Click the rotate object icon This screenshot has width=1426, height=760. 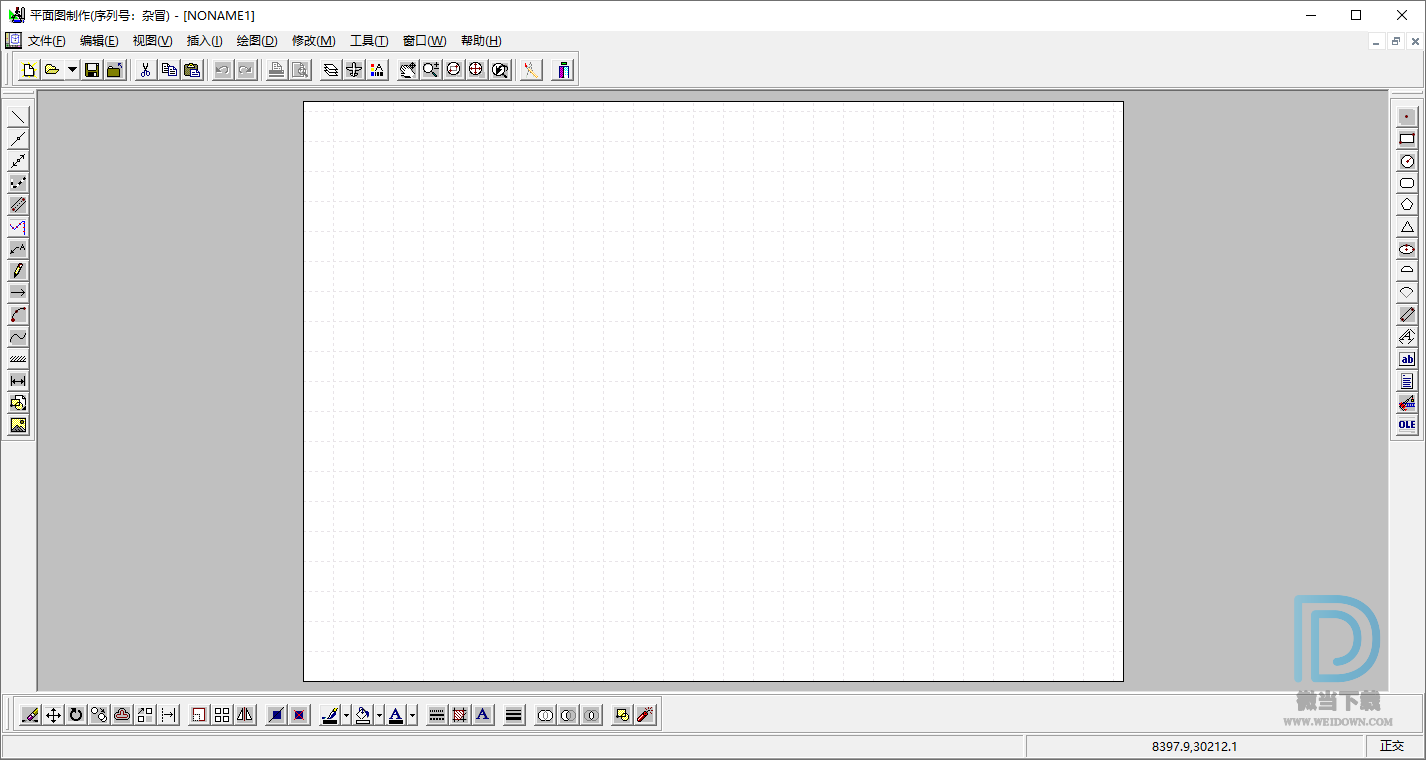pyautogui.click(x=76, y=715)
